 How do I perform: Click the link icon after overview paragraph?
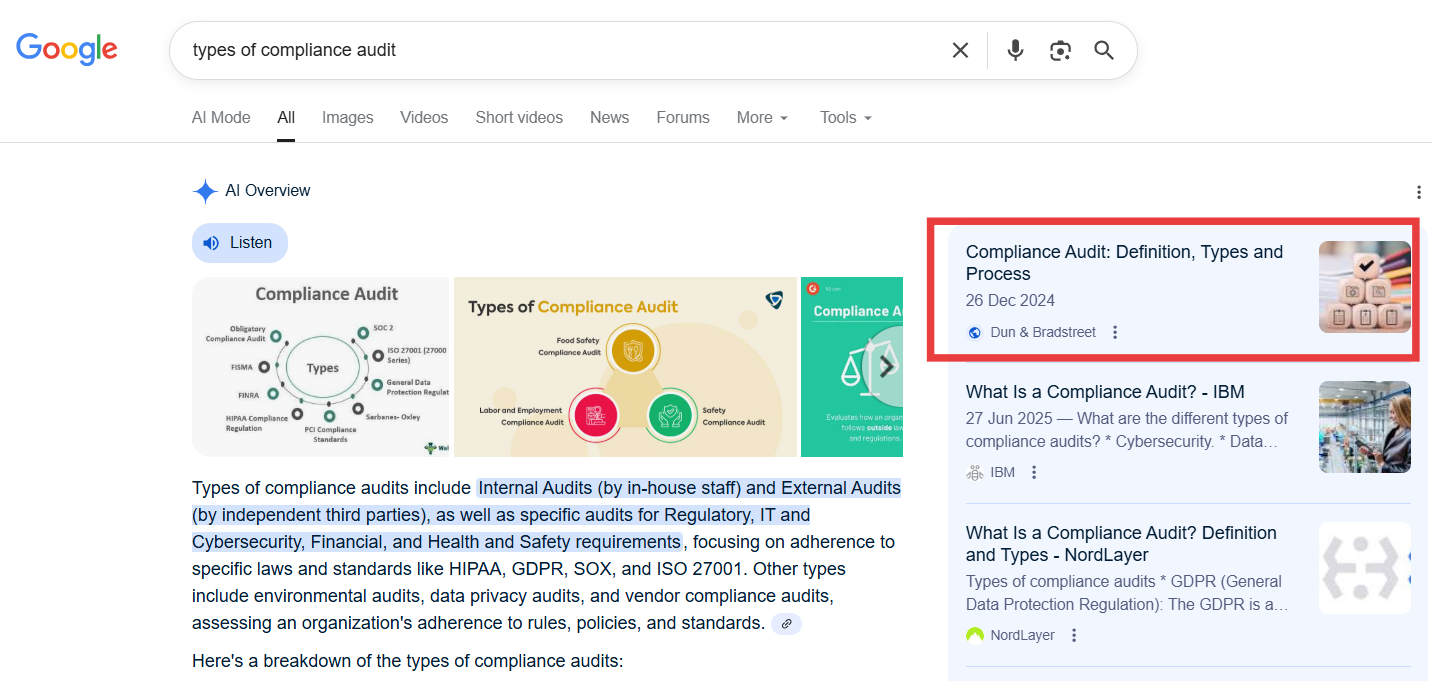coord(787,624)
